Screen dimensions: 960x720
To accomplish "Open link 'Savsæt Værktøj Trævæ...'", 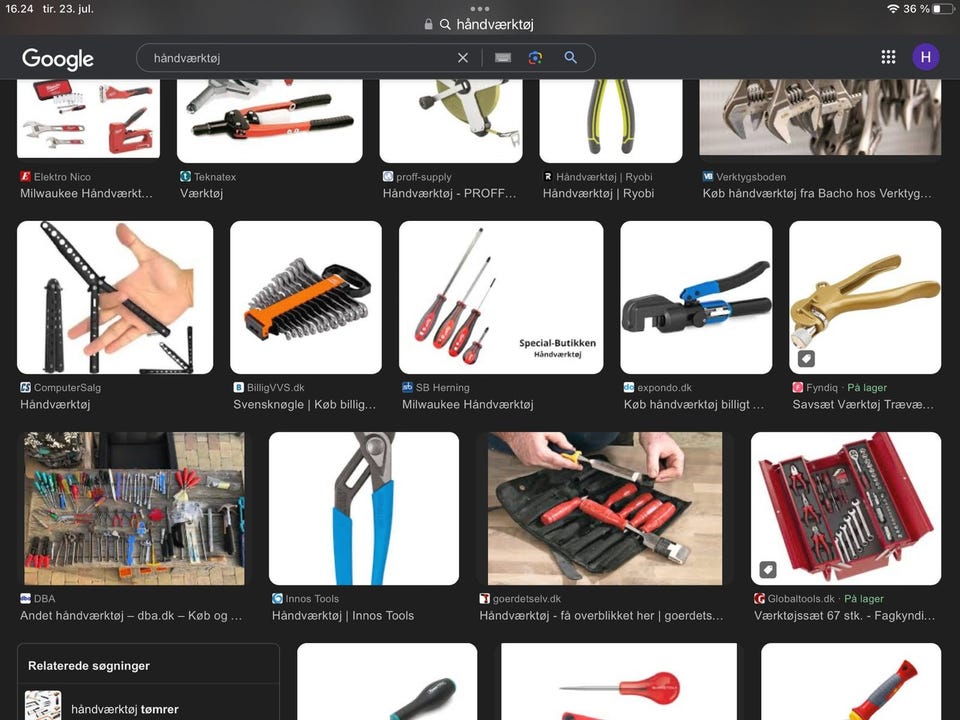I will tap(863, 405).
